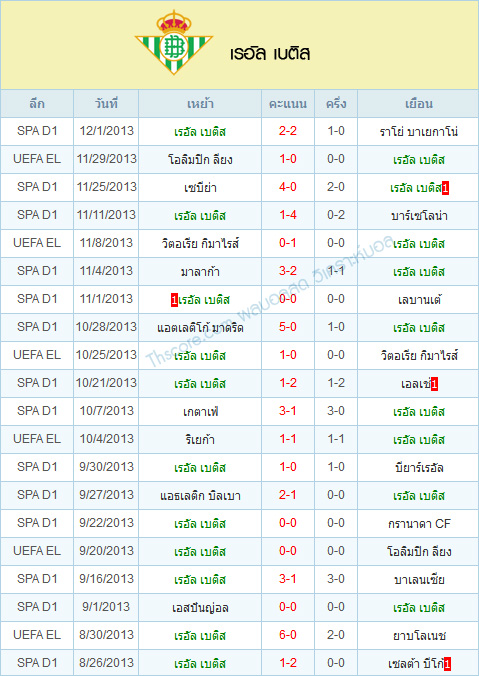Click the ลีก column header
This screenshot has height=676, width=479.
(37, 103)
